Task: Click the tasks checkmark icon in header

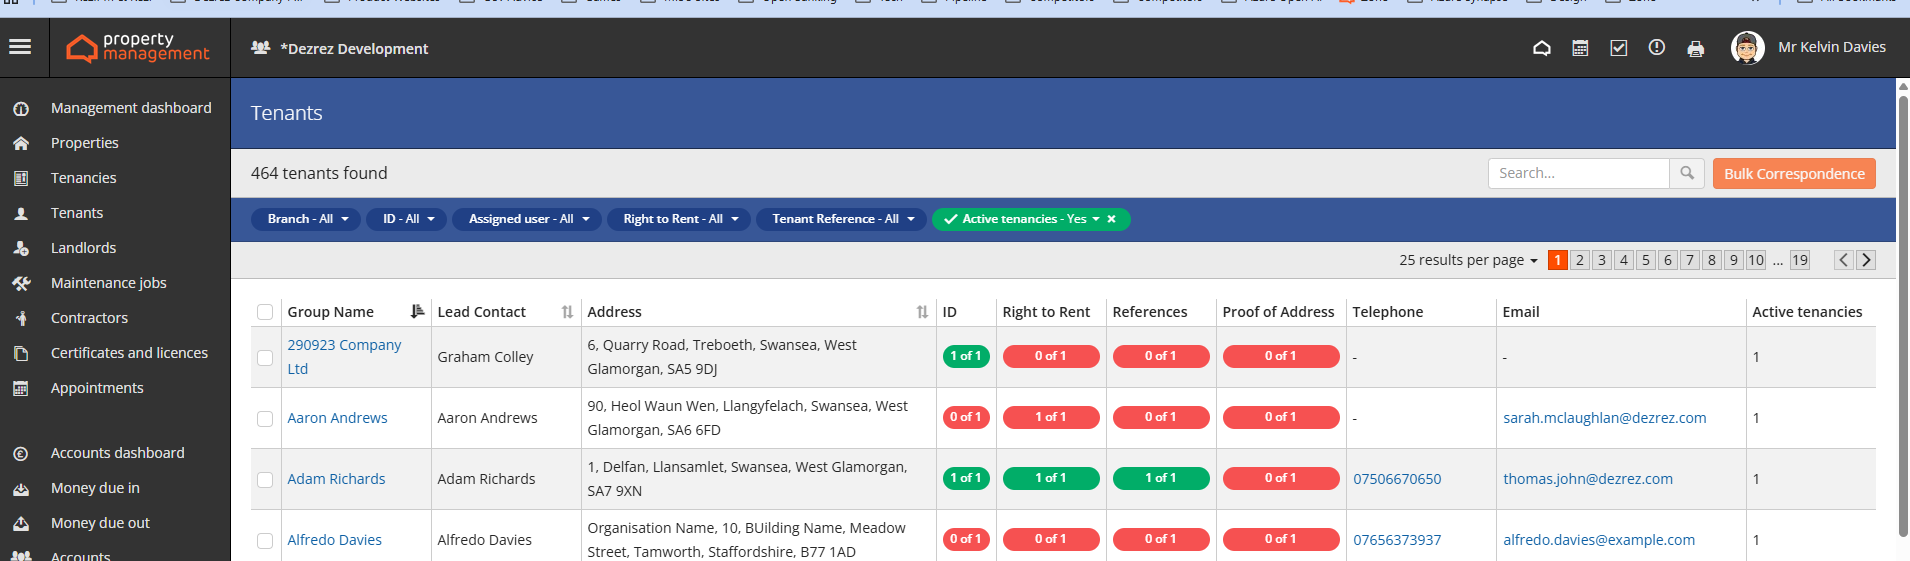Action: pos(1619,48)
